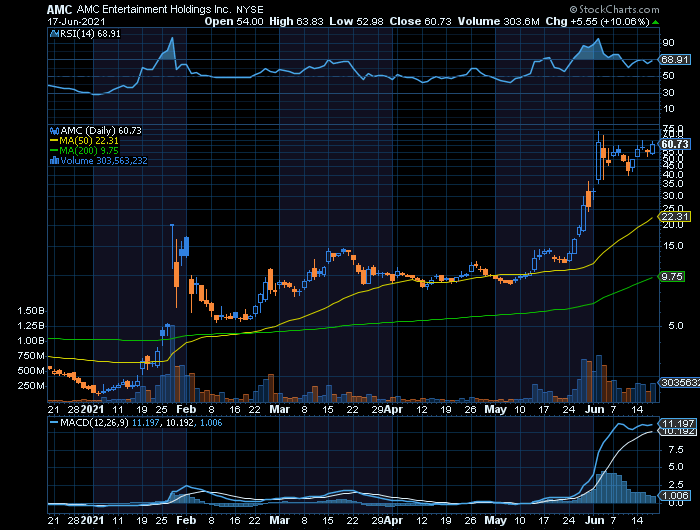Click the Volume 303,563,232 legend text

coord(104,161)
